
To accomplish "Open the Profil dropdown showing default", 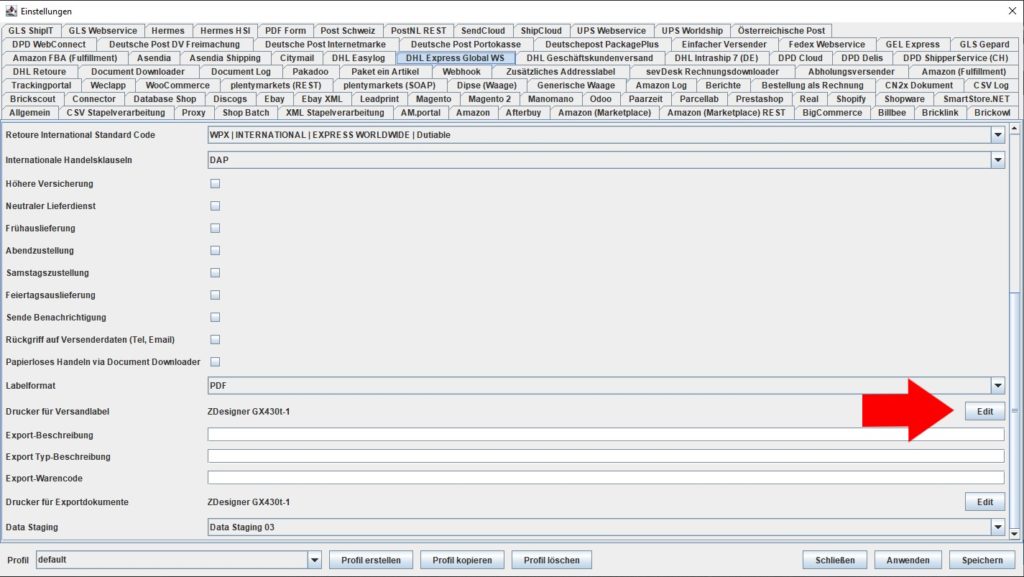I will 314,560.
